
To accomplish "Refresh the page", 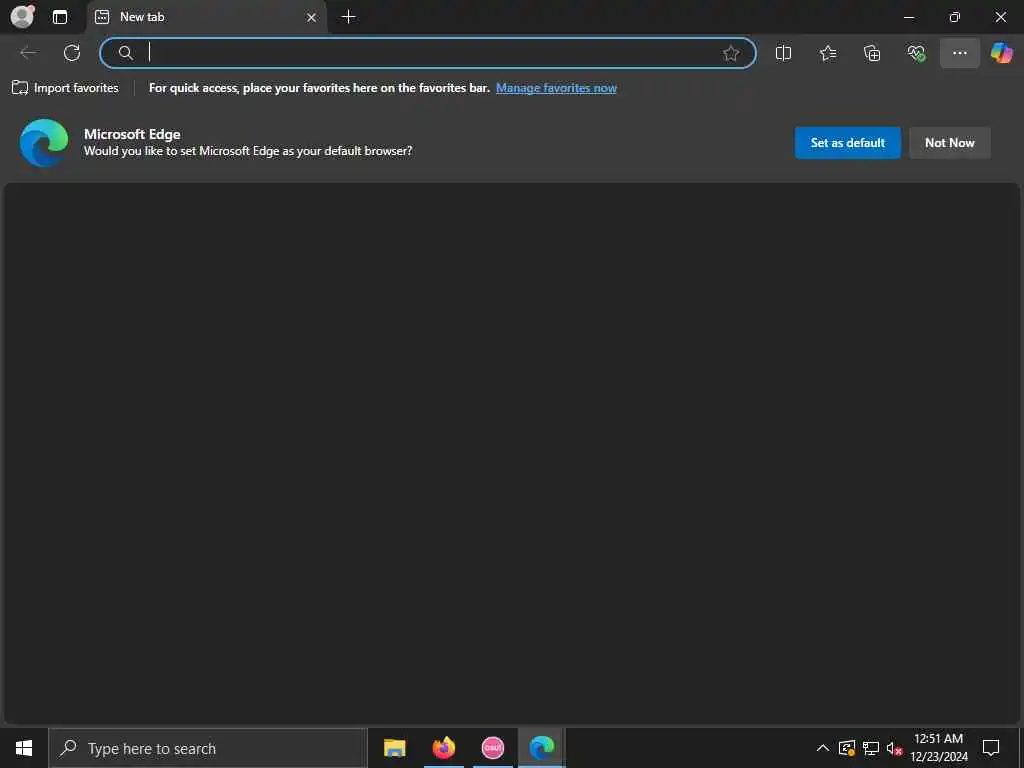I will pos(72,53).
